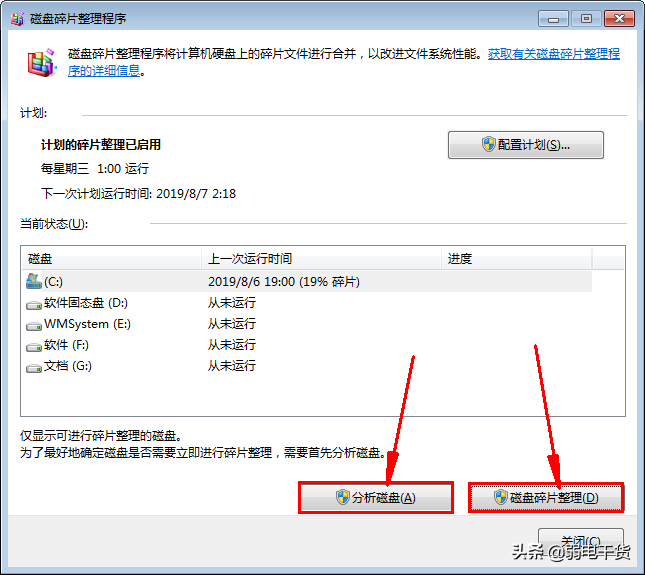
Task: Select the 文档 (G:) row
Action: pyautogui.click(x=308, y=366)
